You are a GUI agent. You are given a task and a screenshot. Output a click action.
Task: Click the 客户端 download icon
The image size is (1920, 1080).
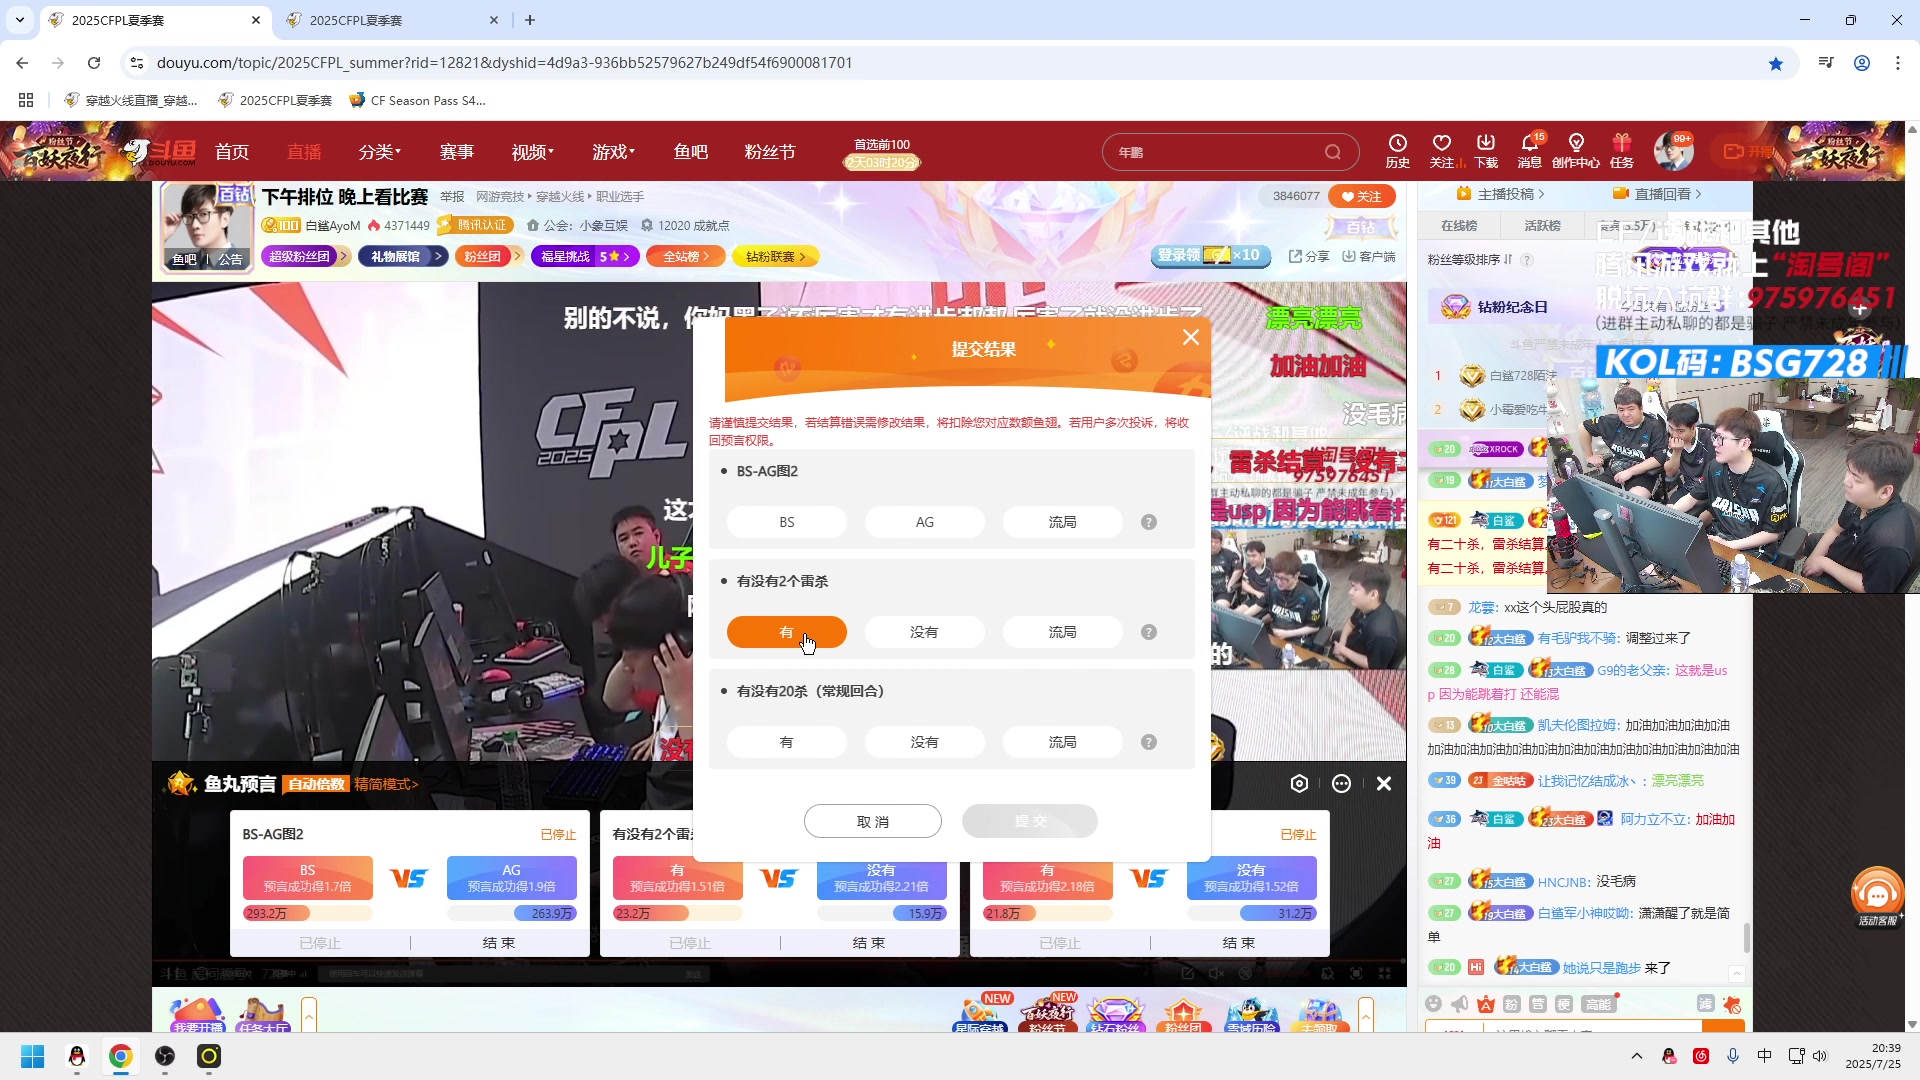click(1369, 256)
